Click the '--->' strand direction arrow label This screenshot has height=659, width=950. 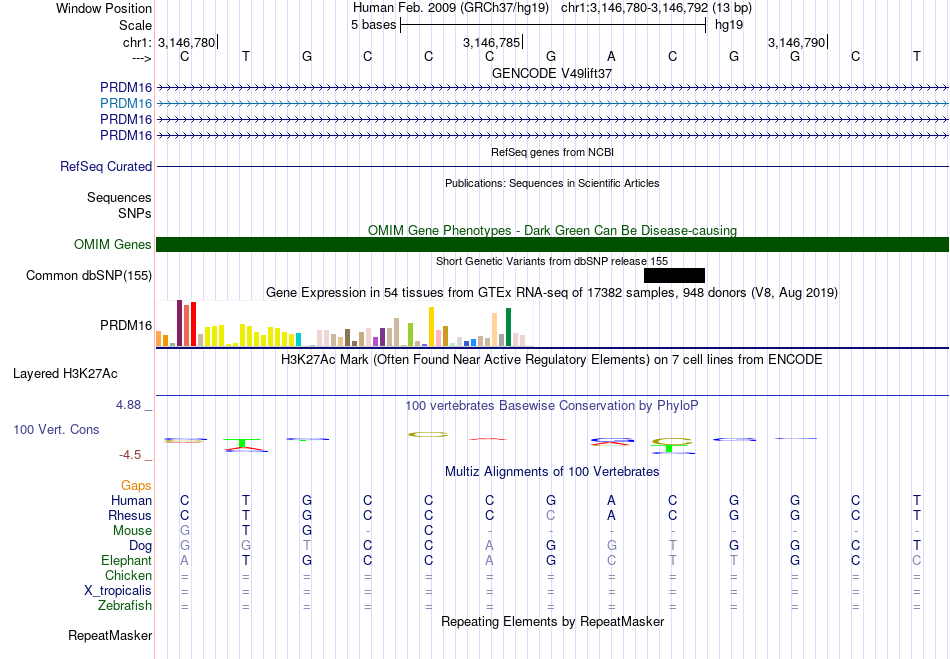click(x=142, y=58)
